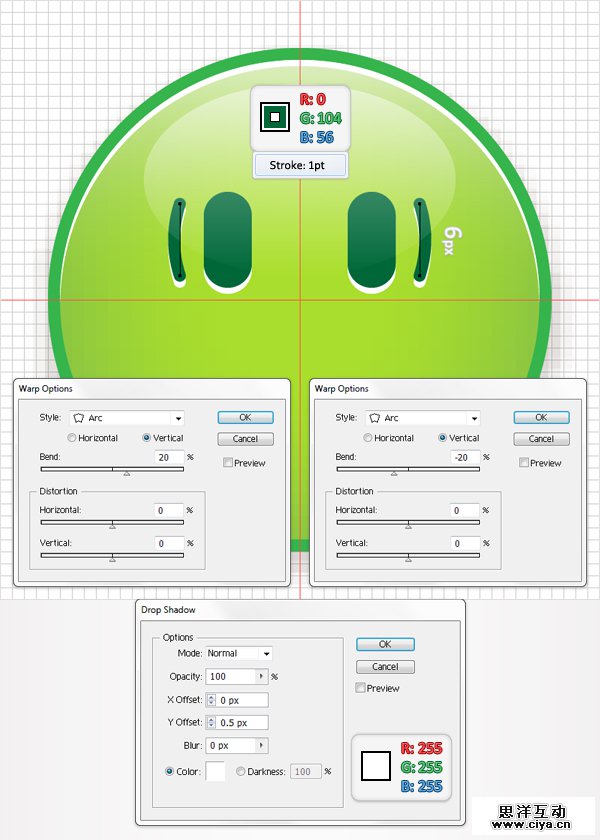Image resolution: width=600 pixels, height=840 pixels.
Task: Click the Stroke: 1pt label
Action: (x=300, y=165)
